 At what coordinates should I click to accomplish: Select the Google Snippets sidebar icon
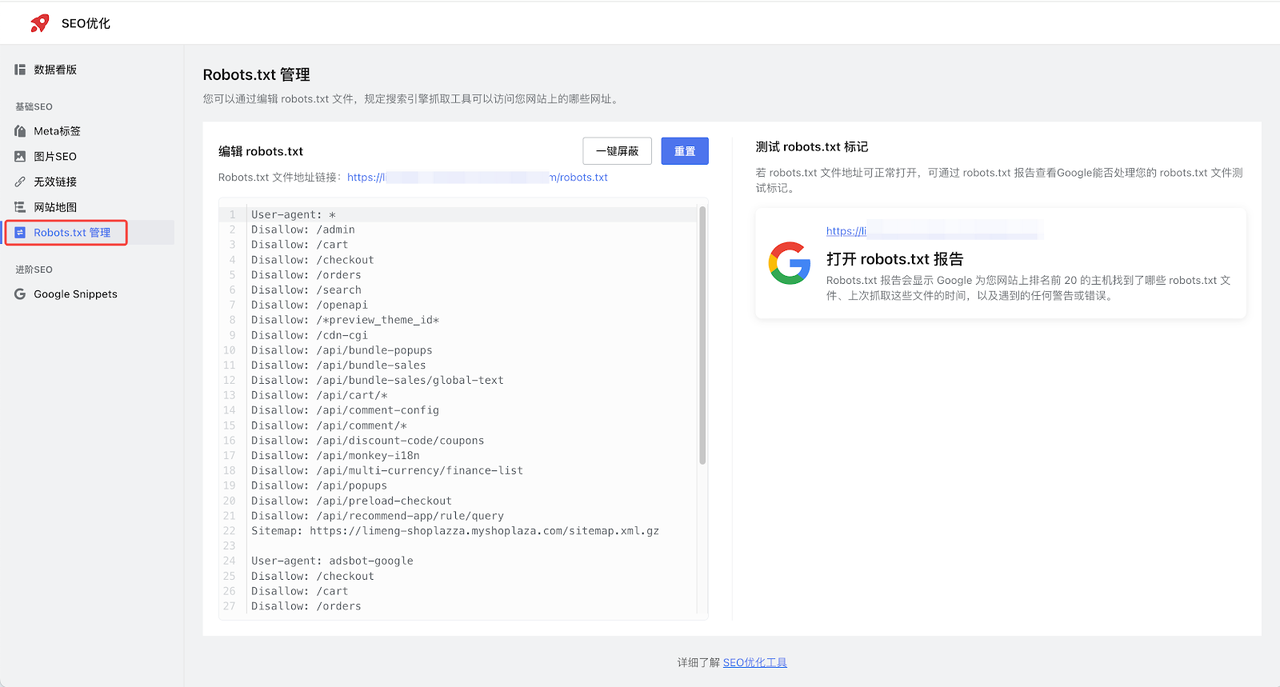tap(21, 294)
